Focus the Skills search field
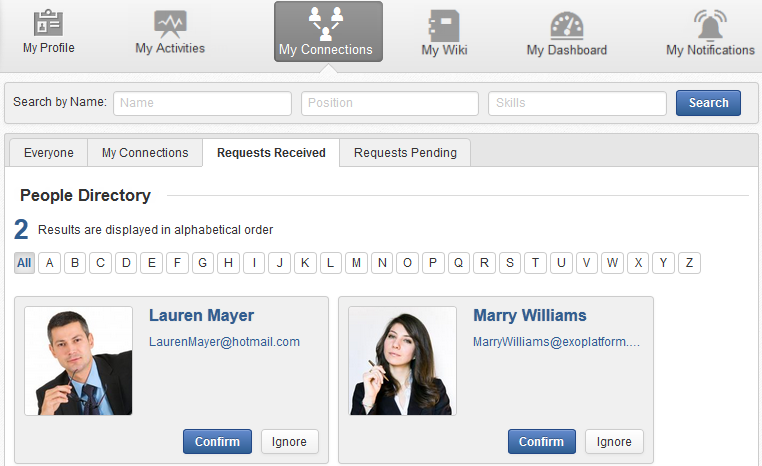Screen dimensions: 762x466 pos(577,103)
